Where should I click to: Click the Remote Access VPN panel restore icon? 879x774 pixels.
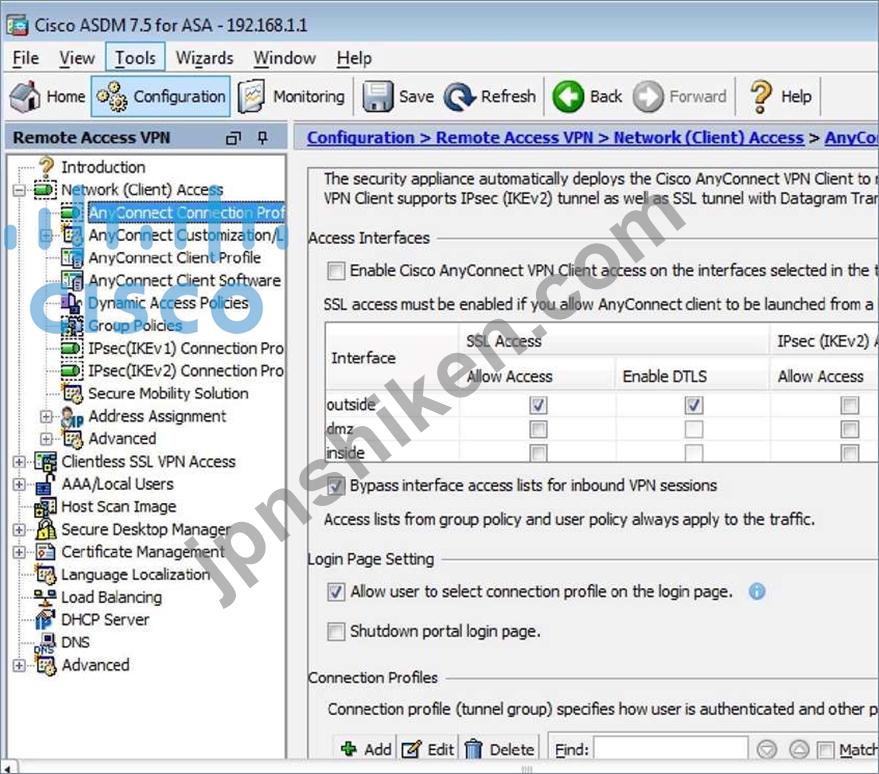233,138
